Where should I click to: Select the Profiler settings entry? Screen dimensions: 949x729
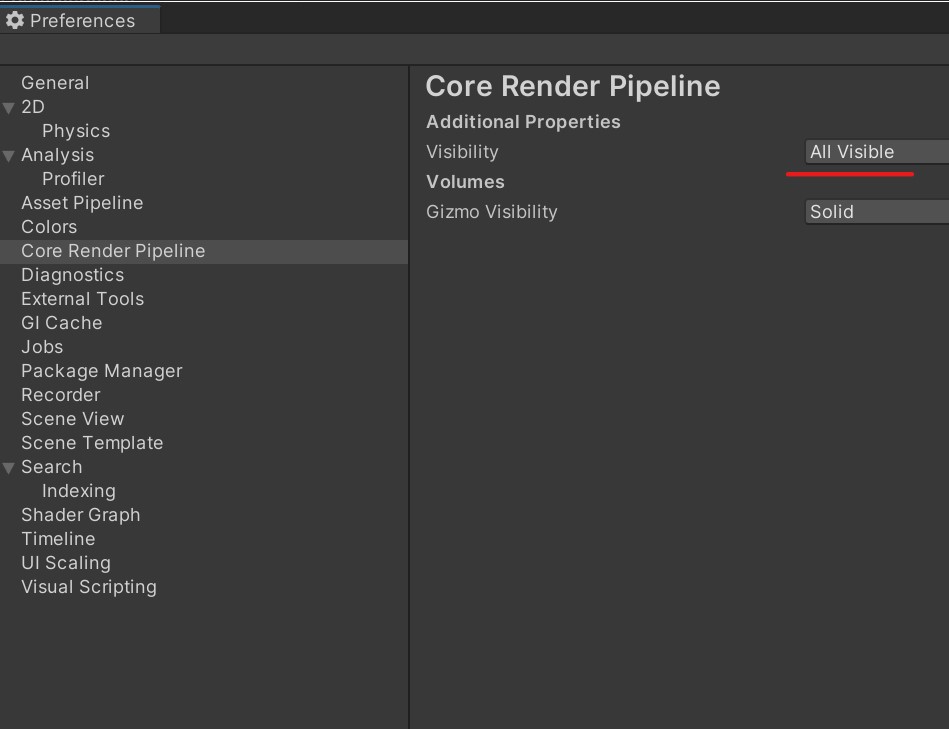pyautogui.click(x=72, y=178)
